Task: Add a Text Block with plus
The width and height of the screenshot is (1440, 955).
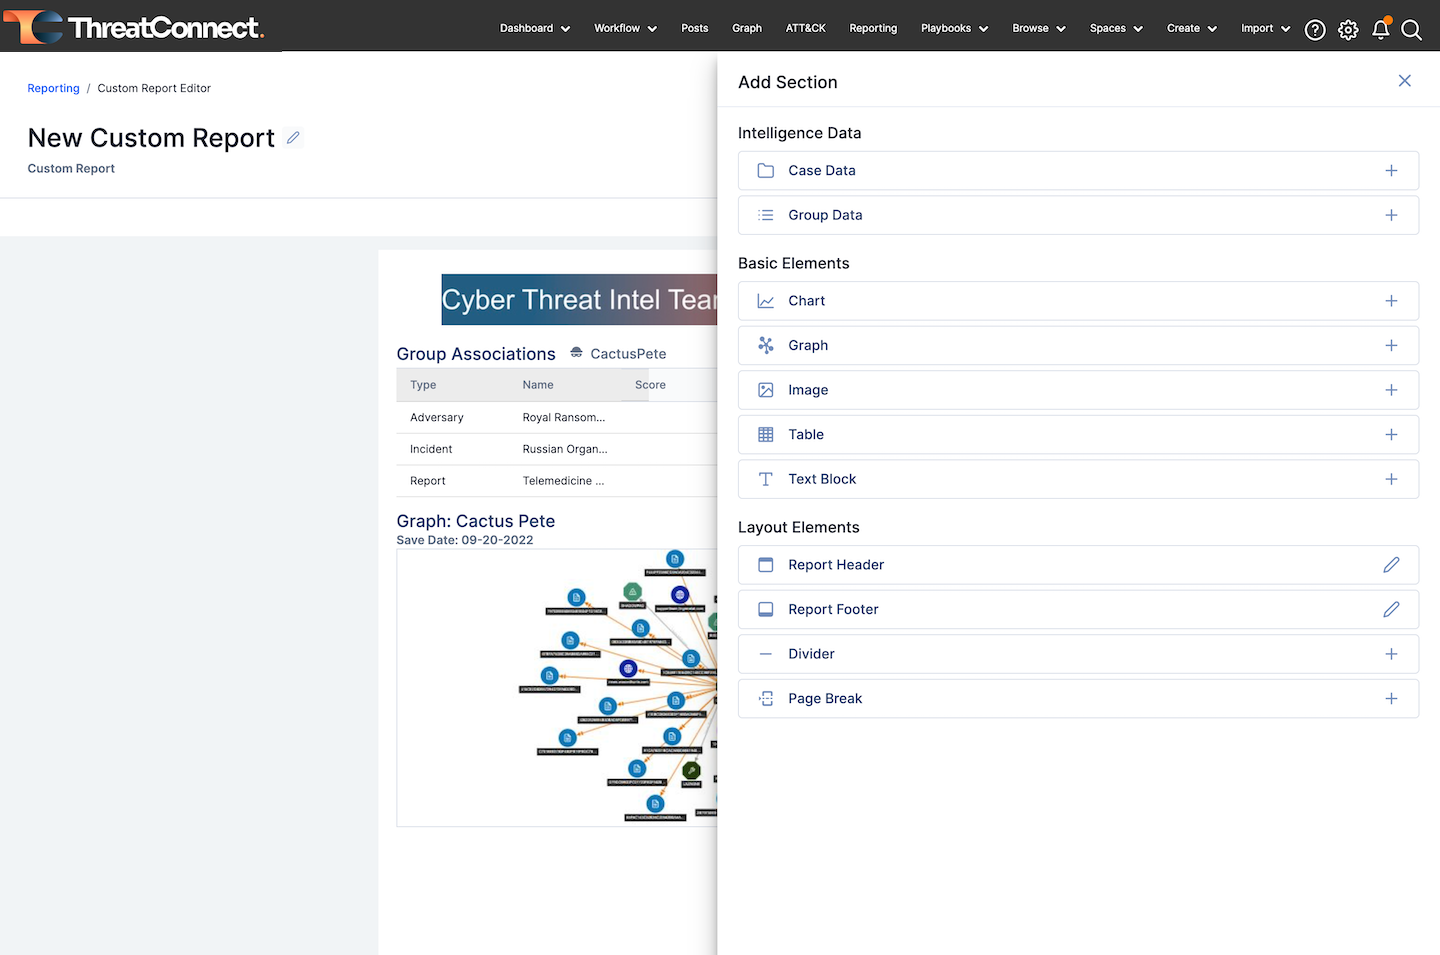Action: pos(1391,479)
